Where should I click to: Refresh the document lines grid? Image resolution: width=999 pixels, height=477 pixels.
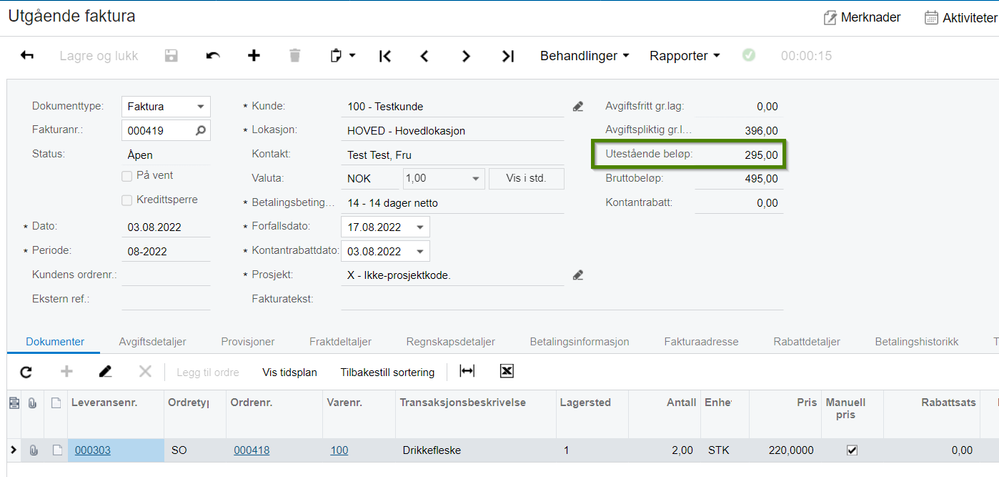click(x=26, y=372)
